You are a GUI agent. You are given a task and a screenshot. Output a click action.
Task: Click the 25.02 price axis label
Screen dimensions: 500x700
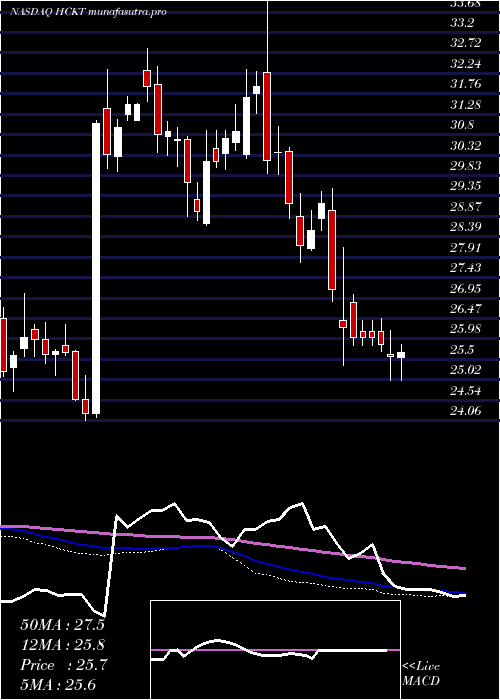point(466,370)
